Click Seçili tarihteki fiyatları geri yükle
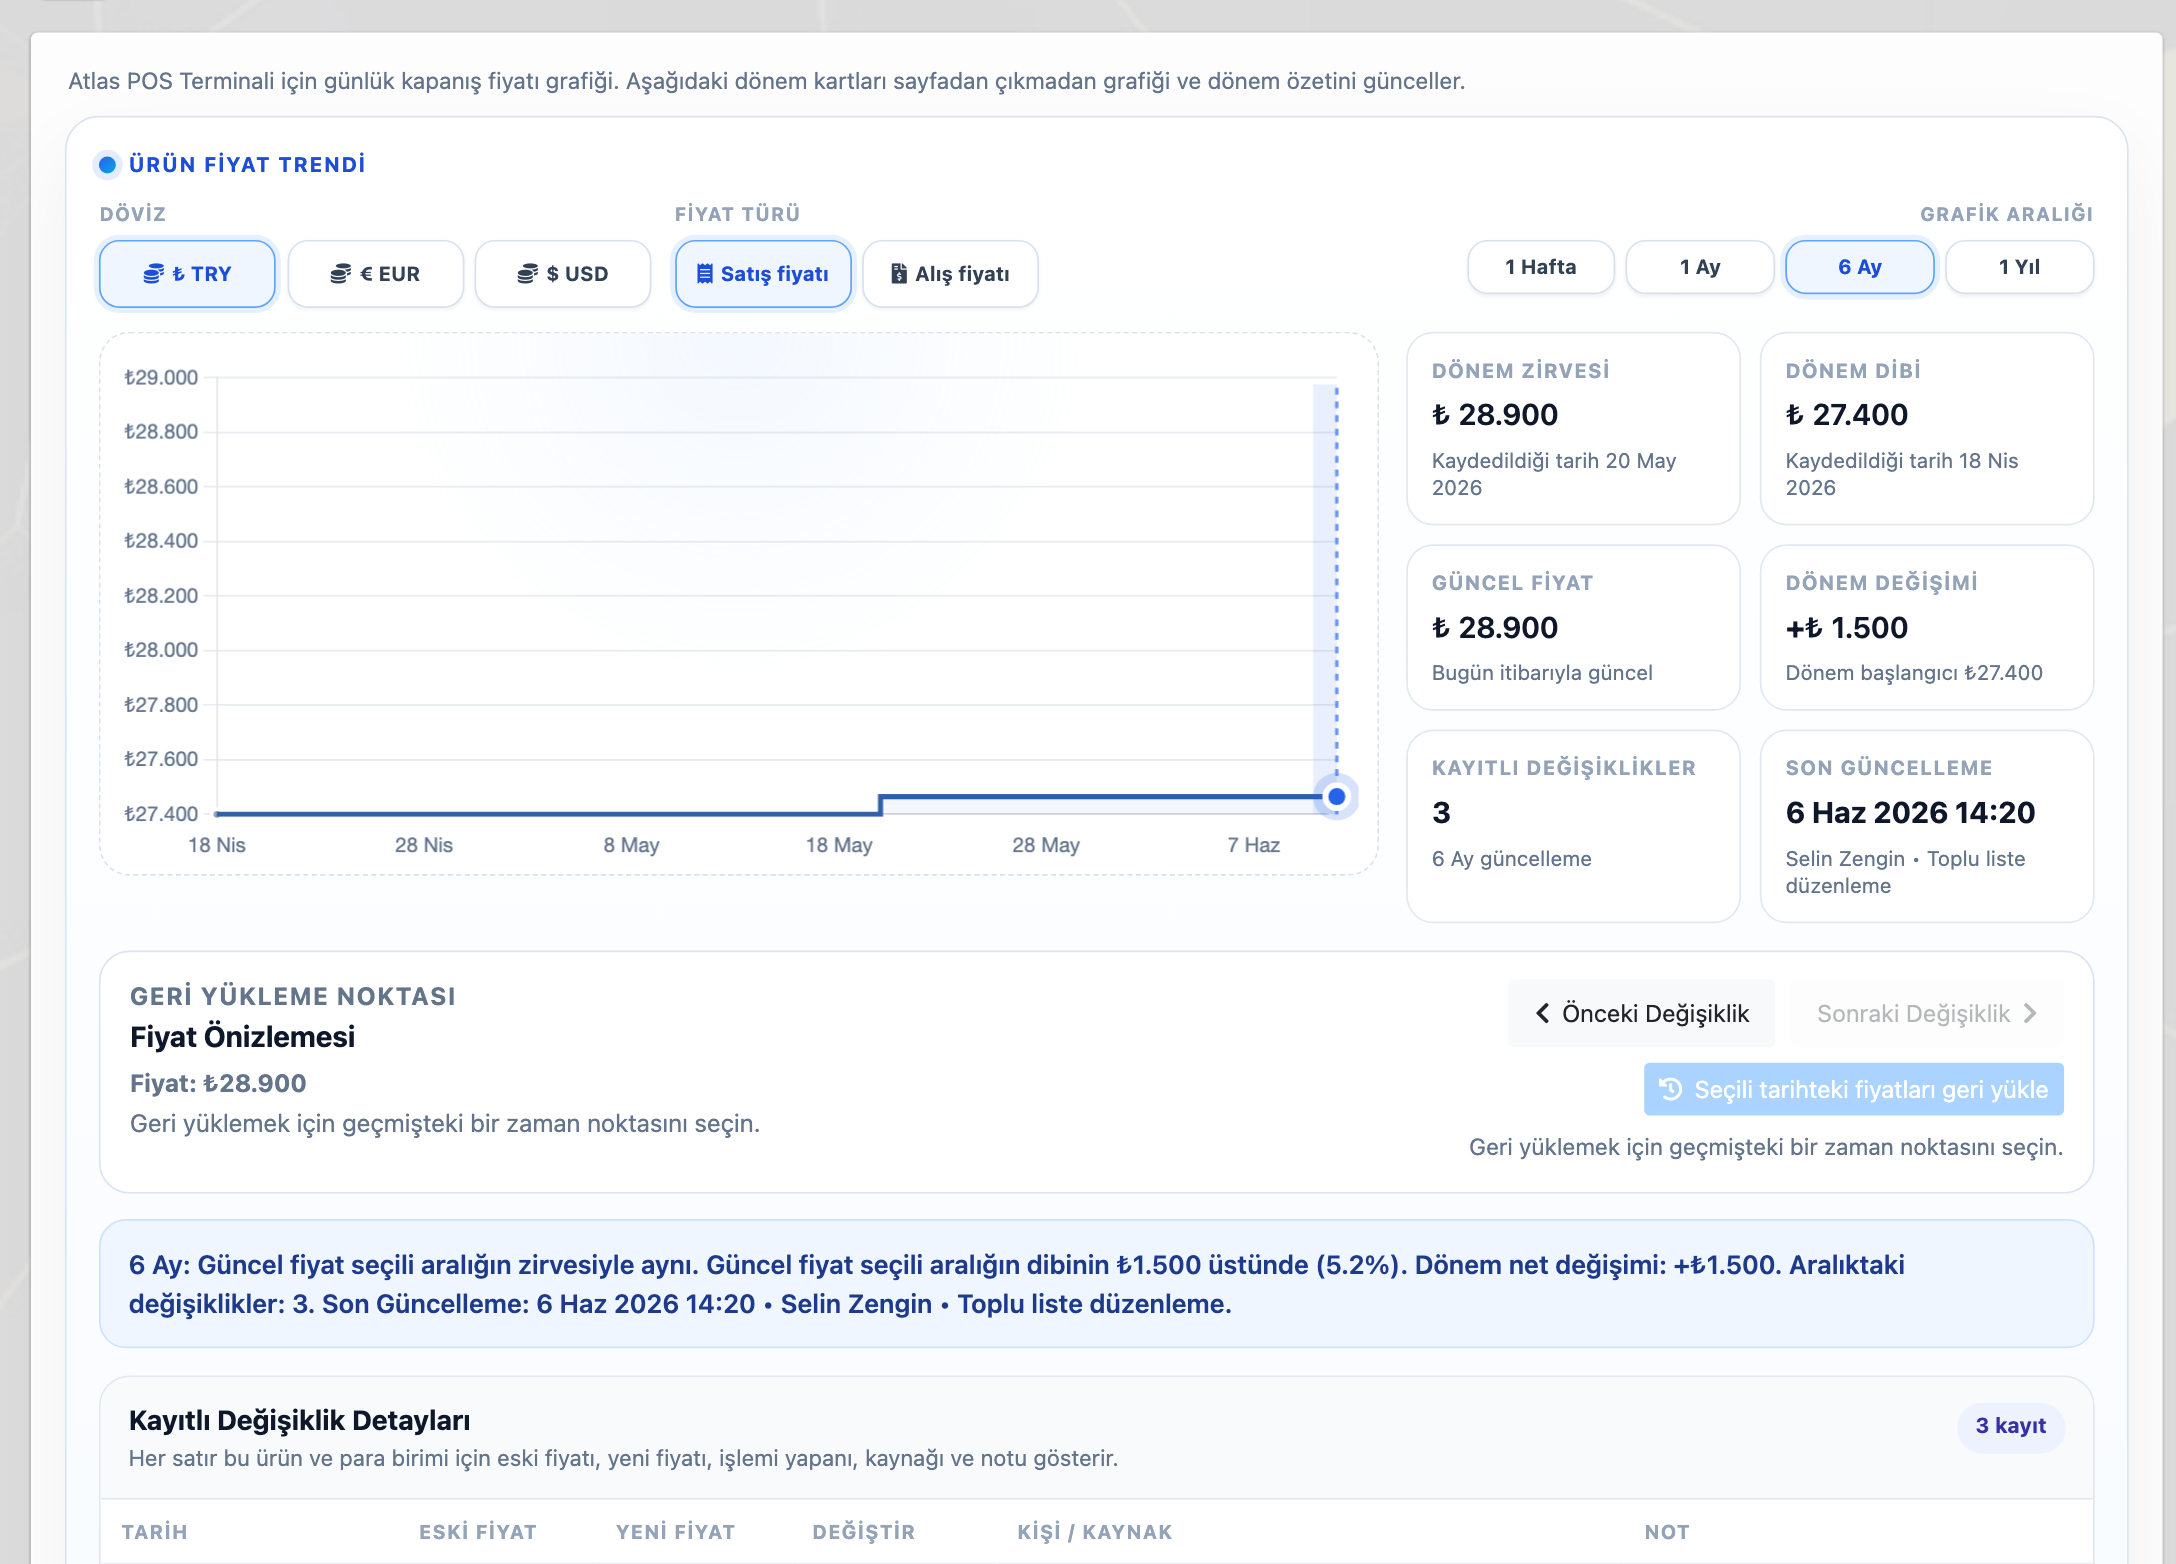 (1853, 1089)
